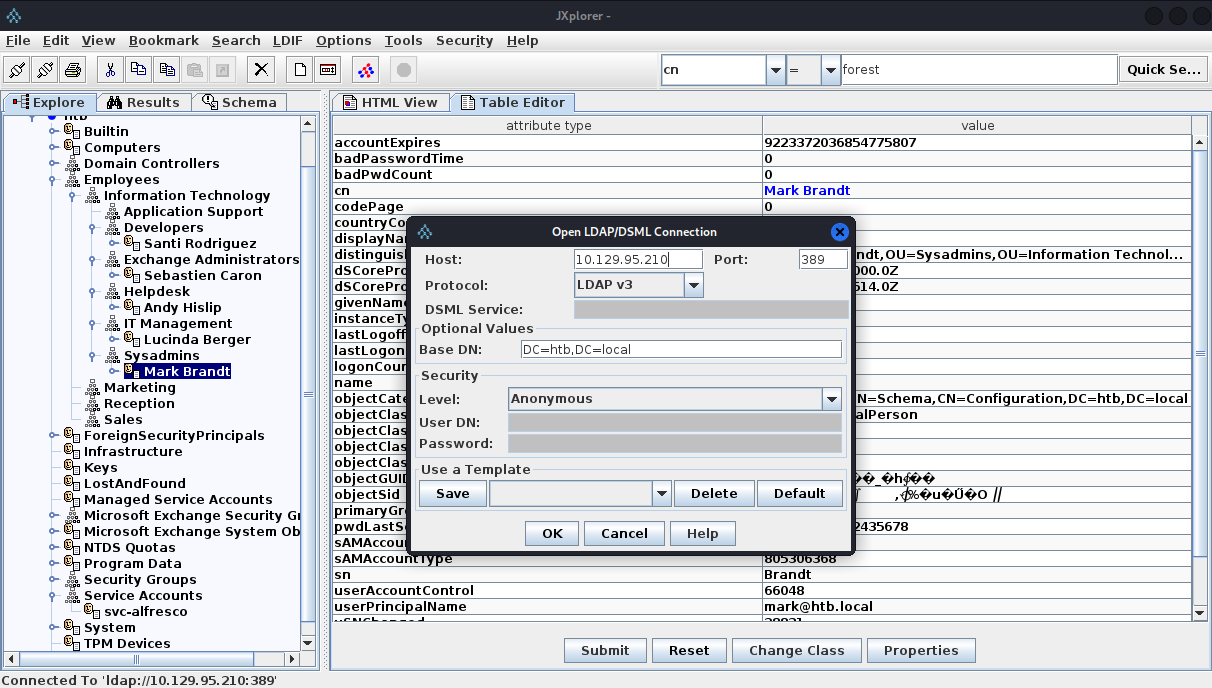Collapse the Service Accounts node

[x=53, y=596]
